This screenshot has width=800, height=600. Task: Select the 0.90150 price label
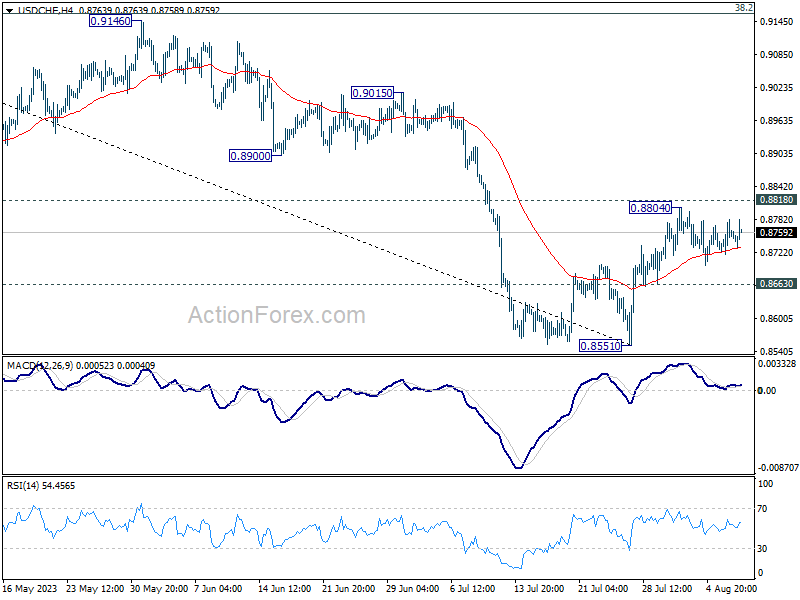[372, 93]
